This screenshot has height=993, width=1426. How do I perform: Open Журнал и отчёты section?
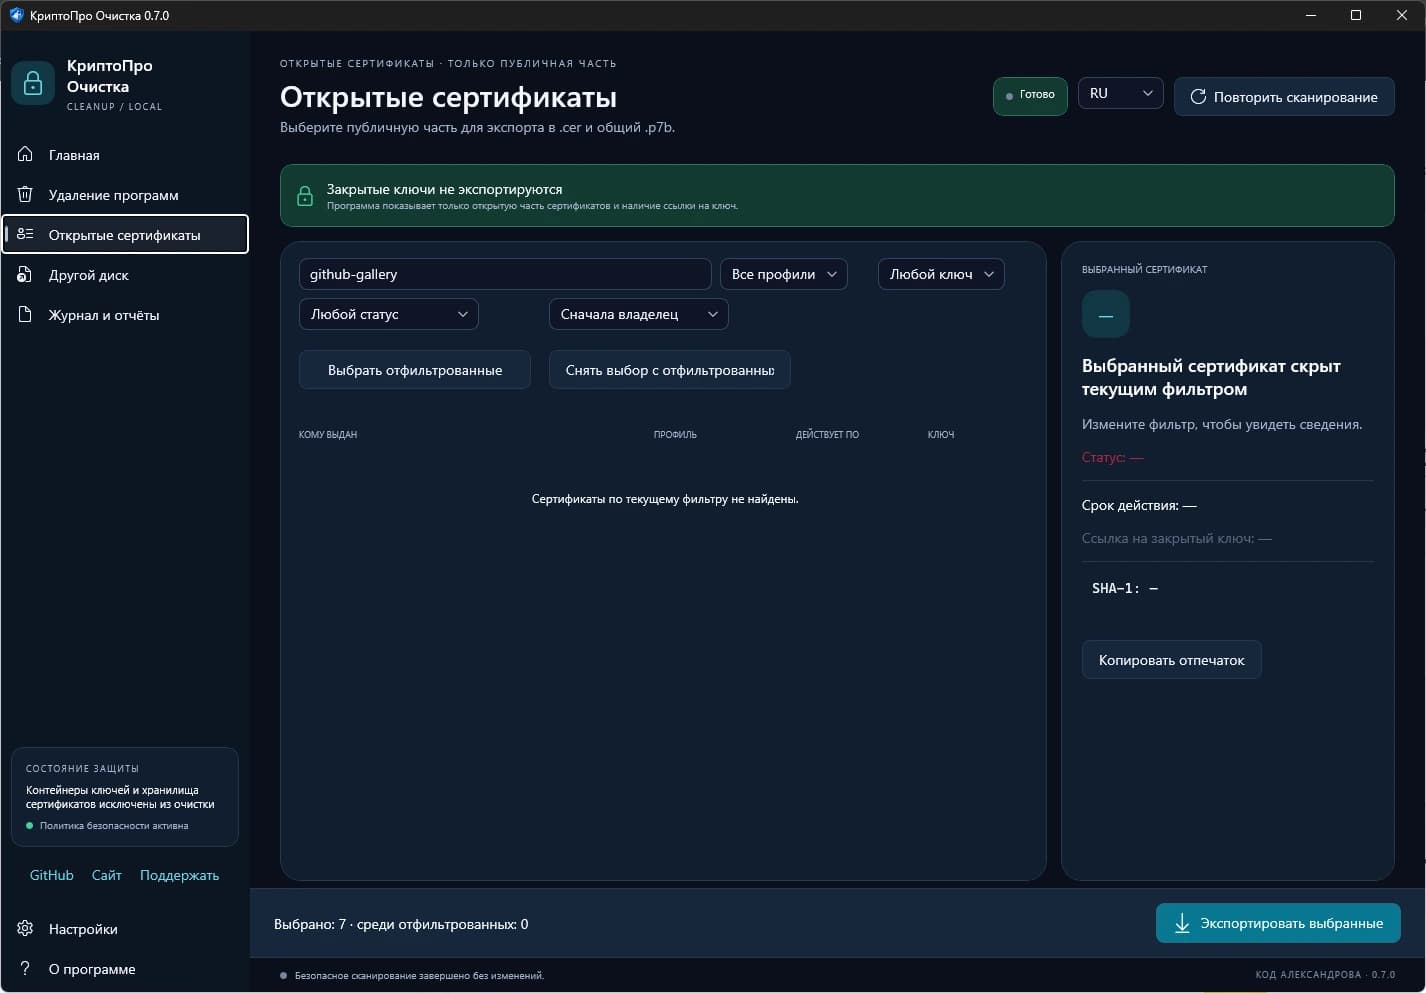(125, 315)
